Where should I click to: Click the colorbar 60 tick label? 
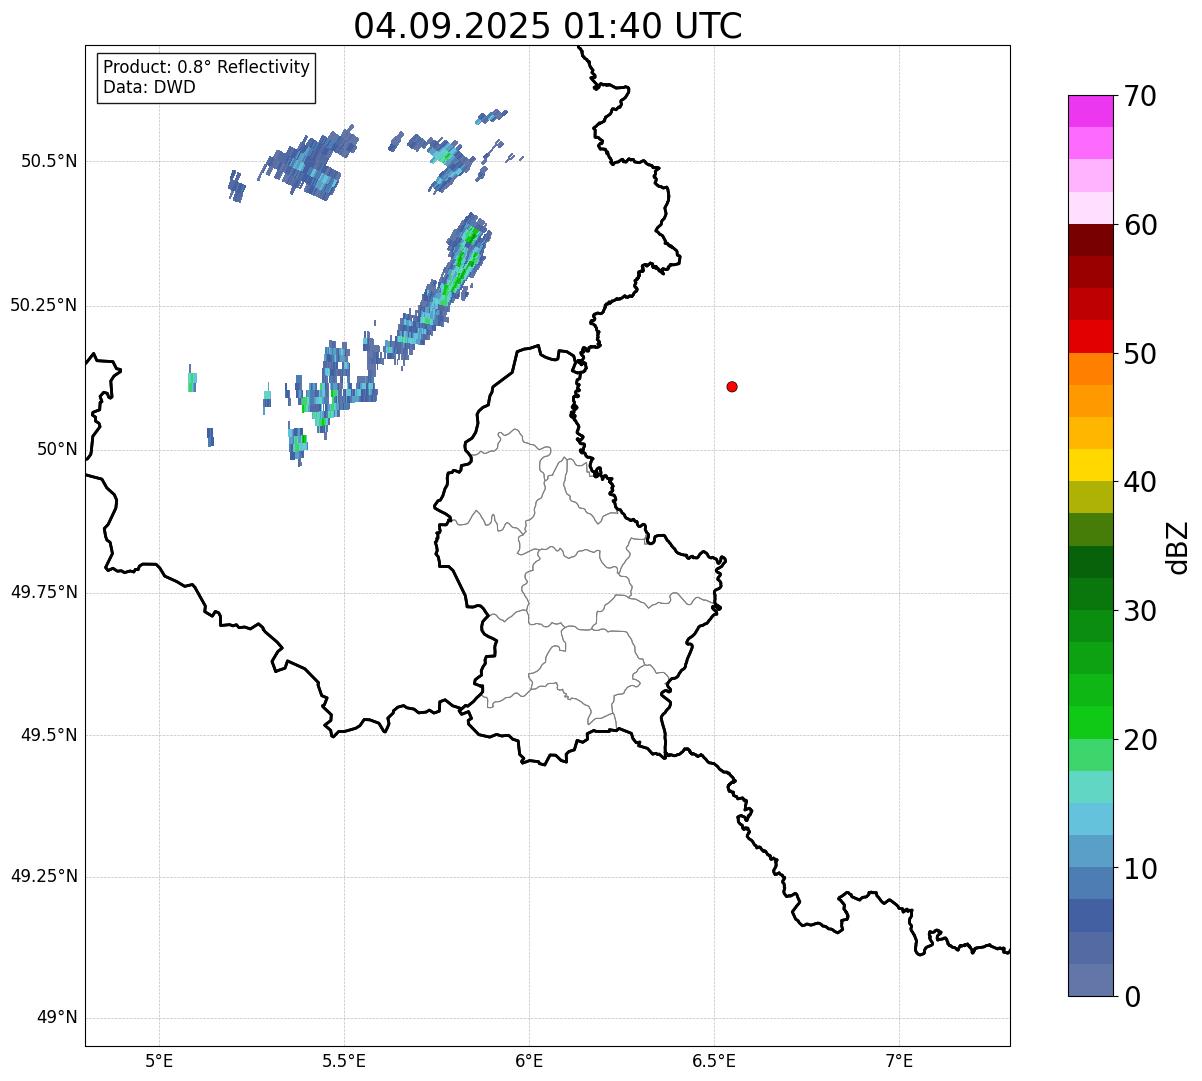(1140, 225)
